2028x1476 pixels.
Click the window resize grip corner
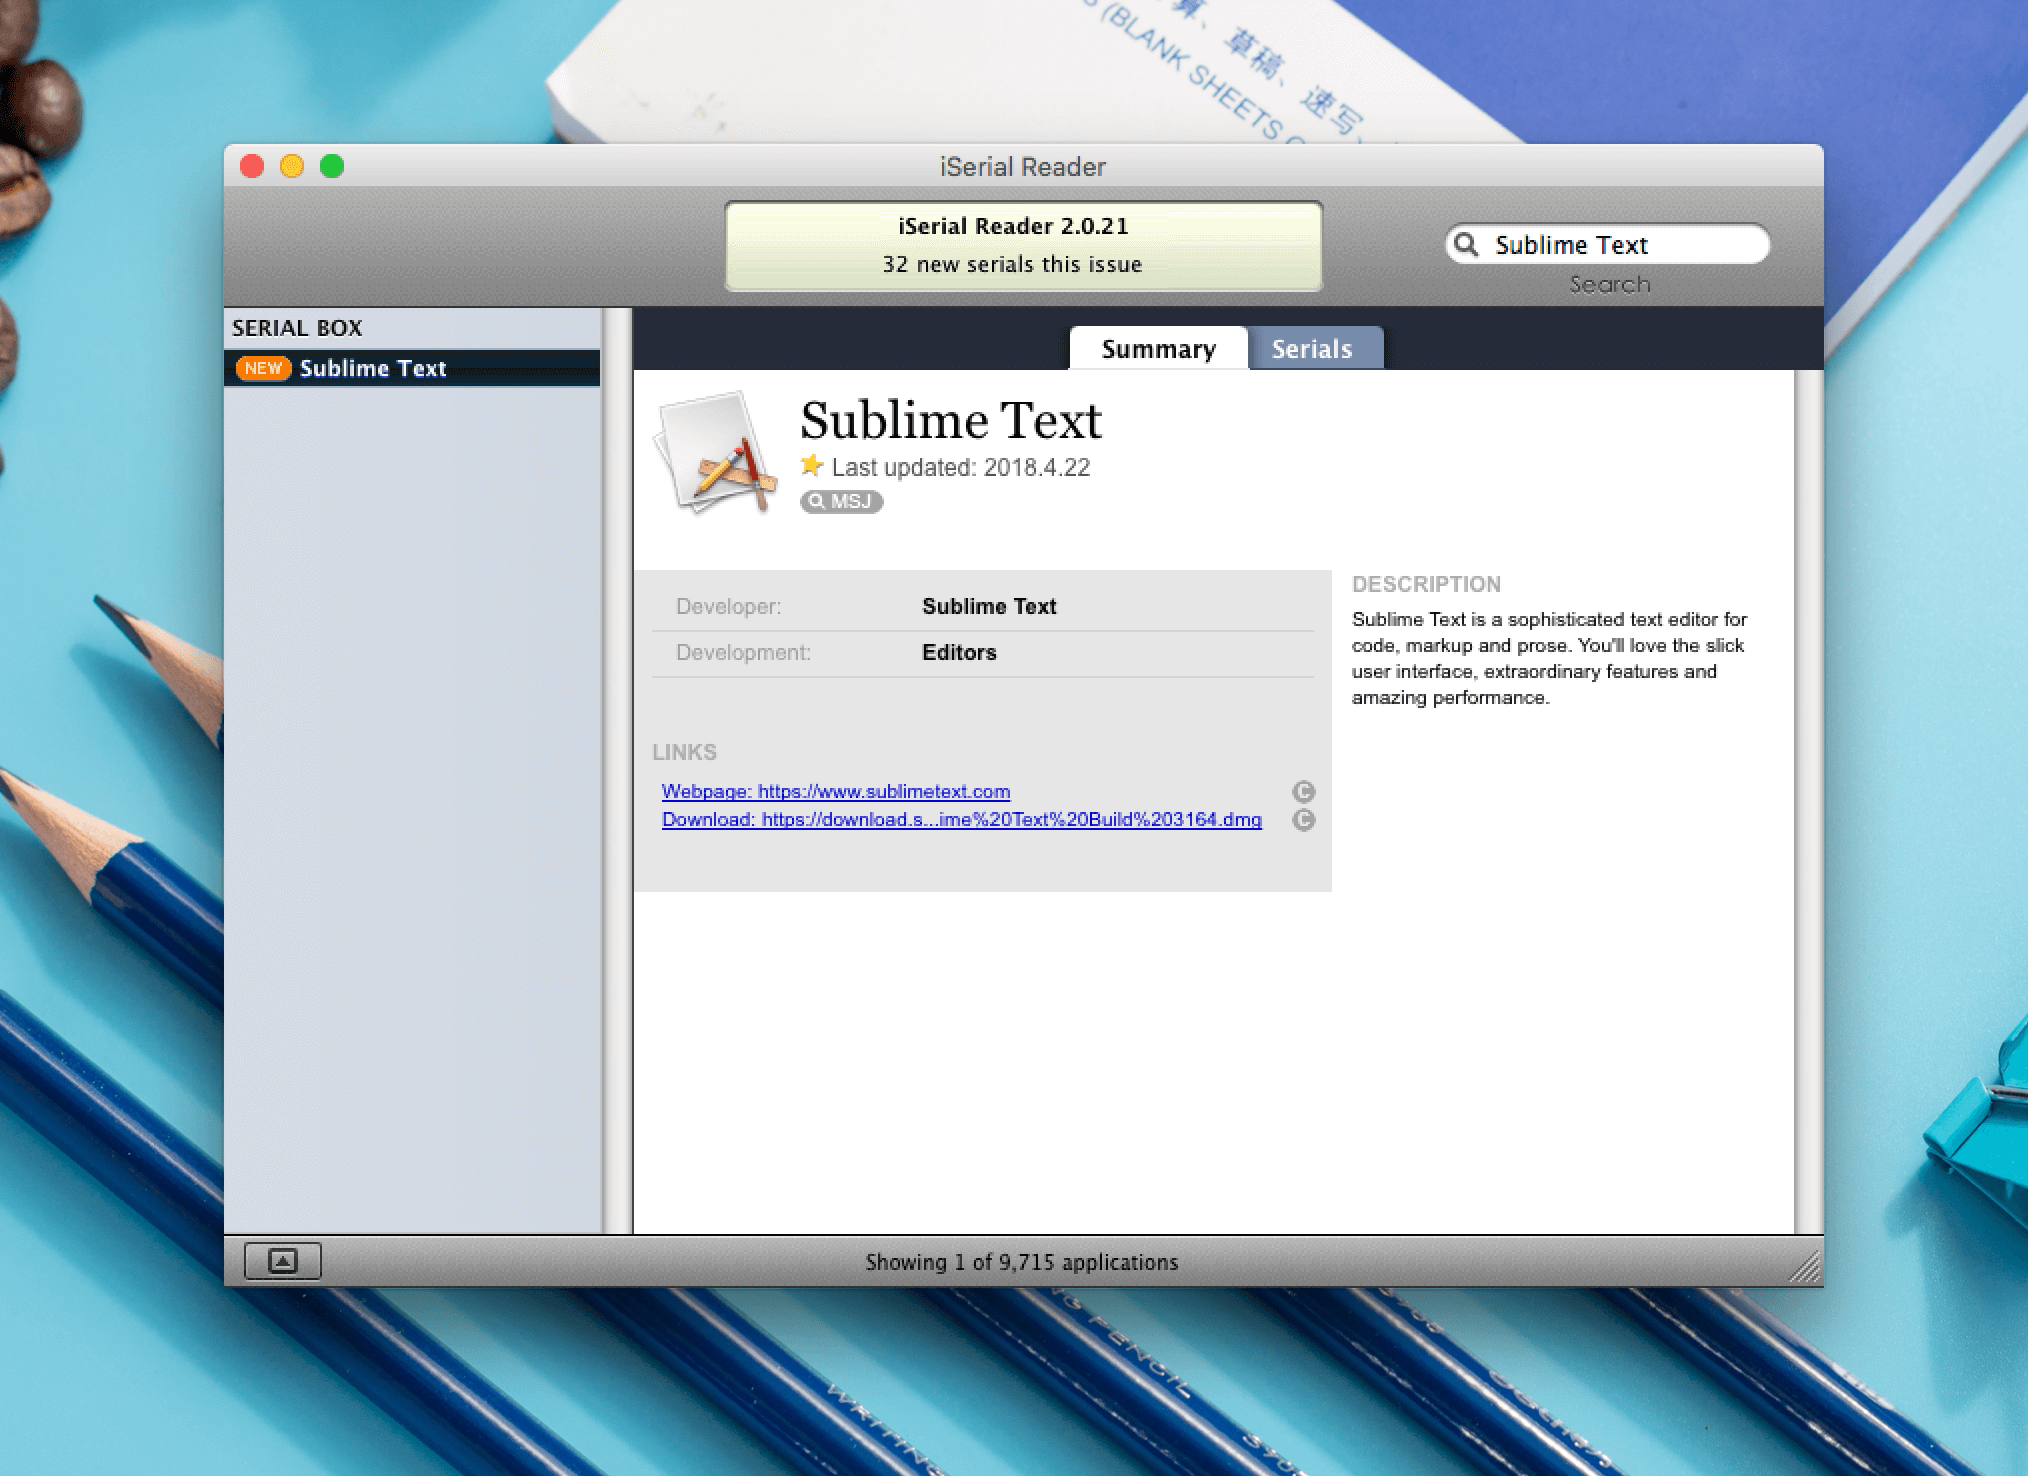tap(1805, 1268)
